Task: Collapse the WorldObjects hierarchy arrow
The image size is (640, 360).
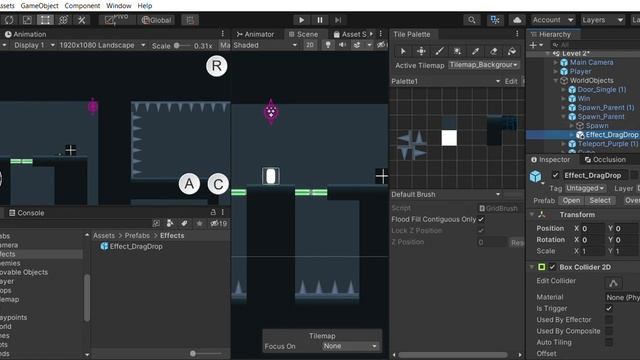Action: (x=556, y=80)
